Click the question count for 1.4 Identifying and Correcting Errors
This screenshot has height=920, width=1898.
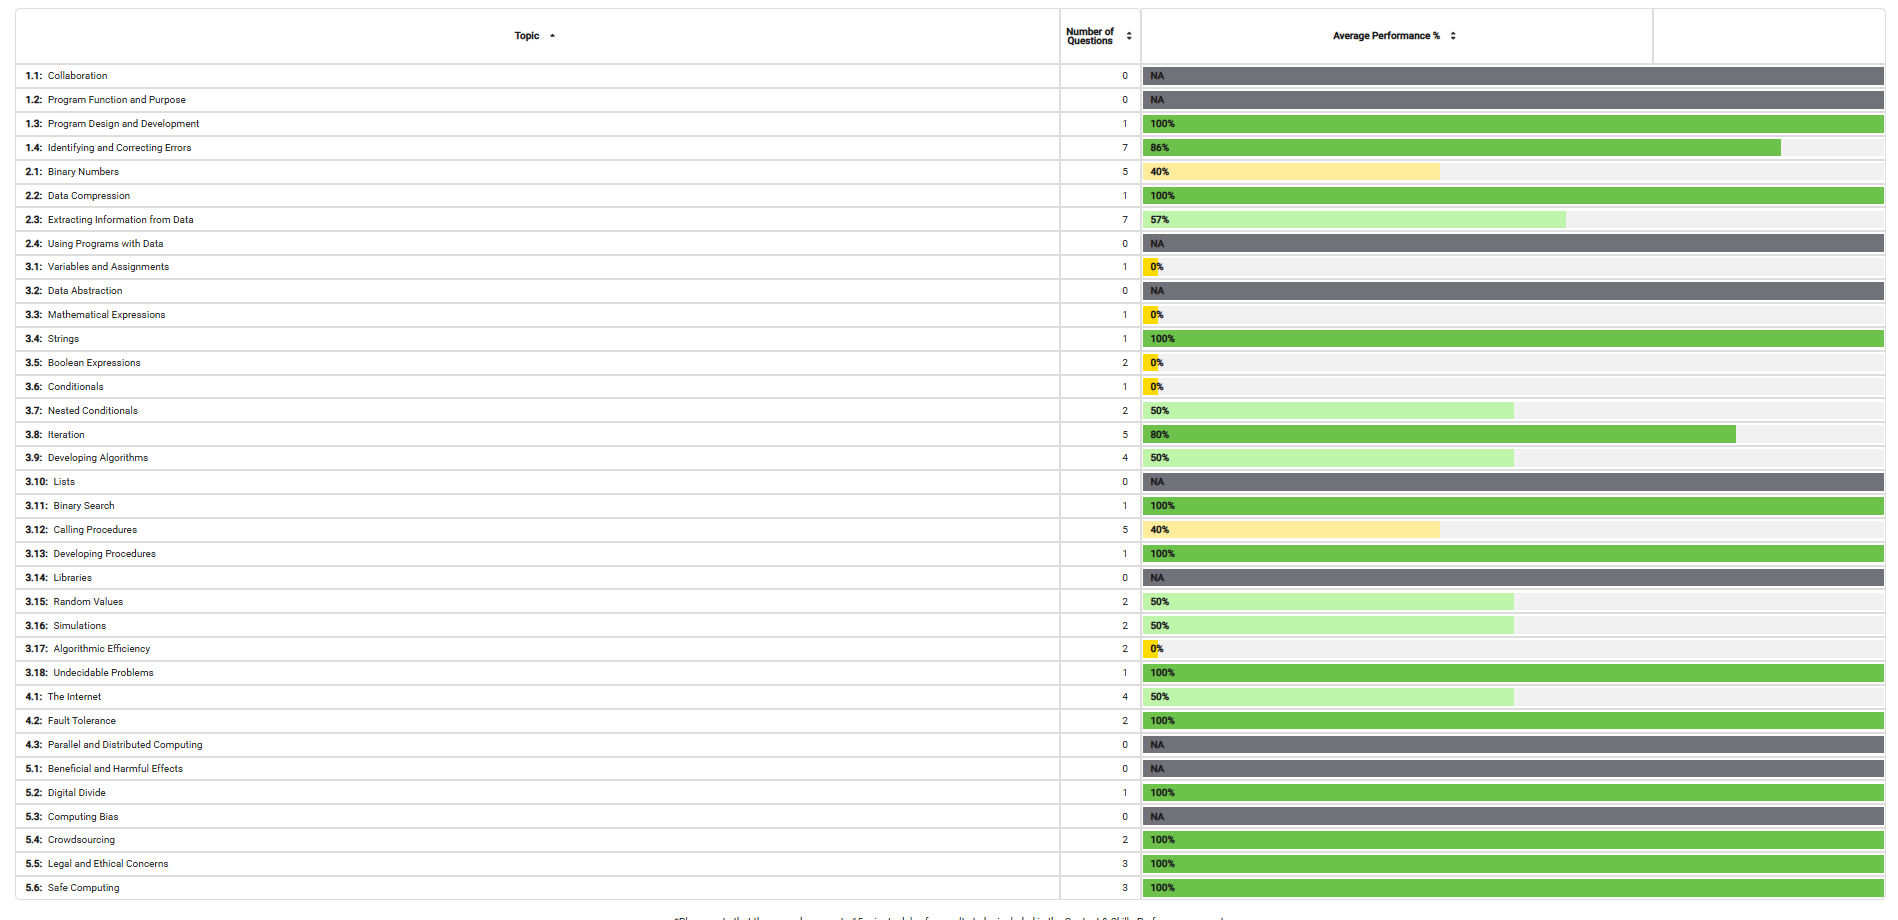[x=1124, y=147]
